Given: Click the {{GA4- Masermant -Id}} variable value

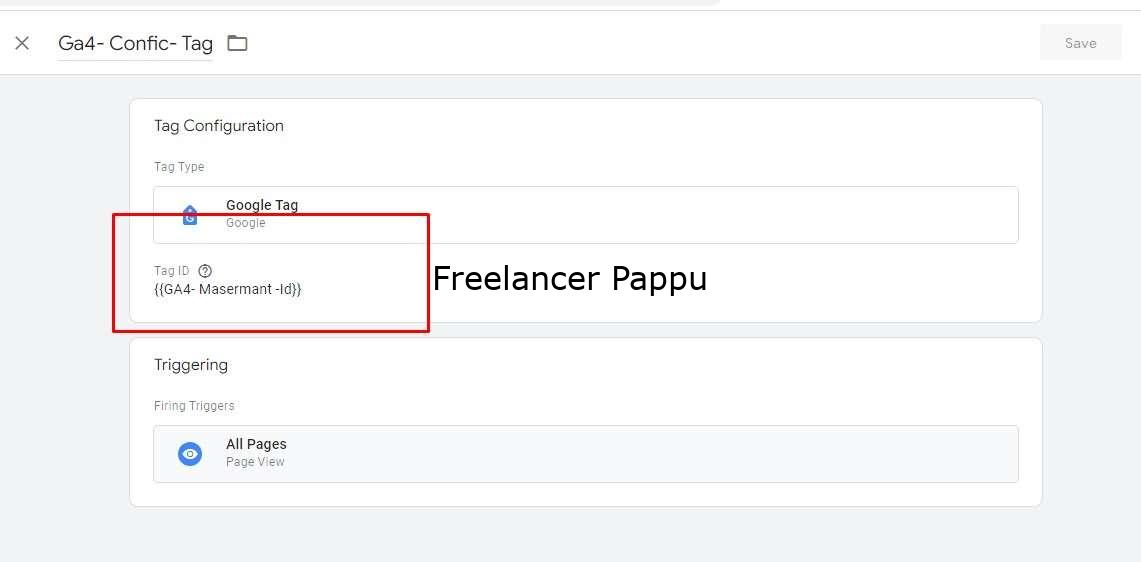Looking at the screenshot, I should click(x=228, y=289).
